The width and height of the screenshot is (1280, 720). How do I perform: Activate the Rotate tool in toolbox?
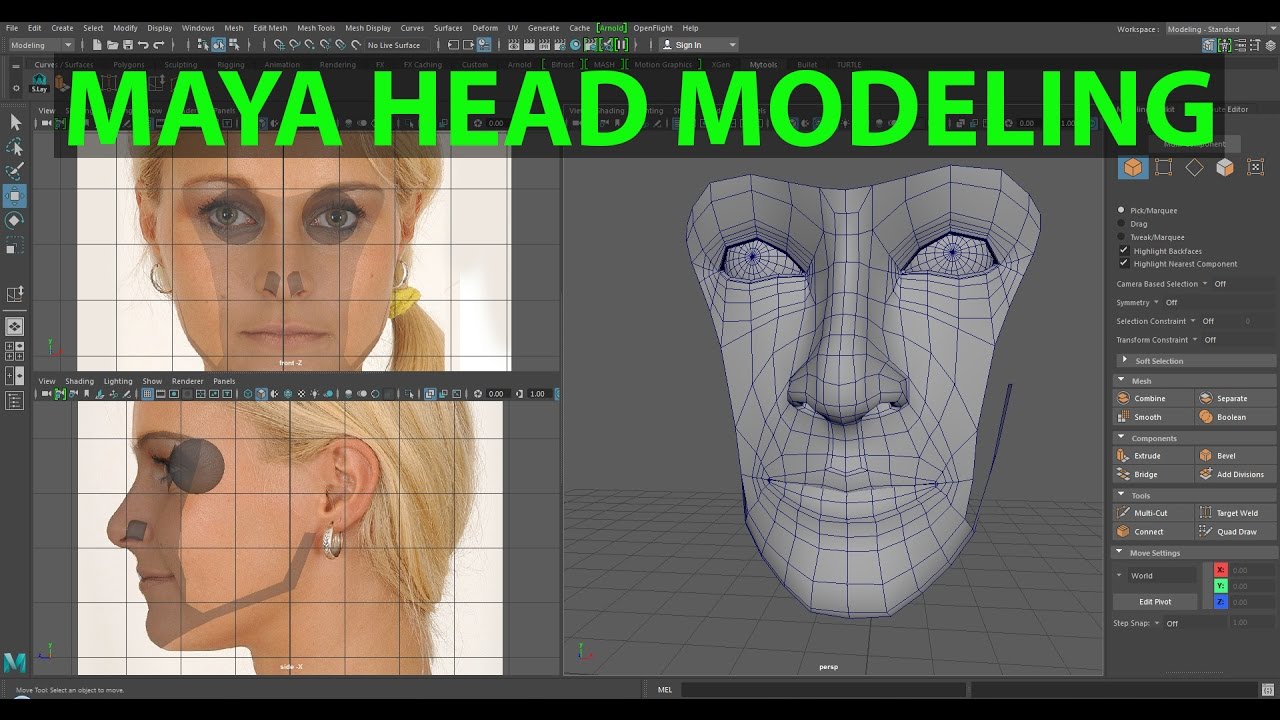coord(15,220)
